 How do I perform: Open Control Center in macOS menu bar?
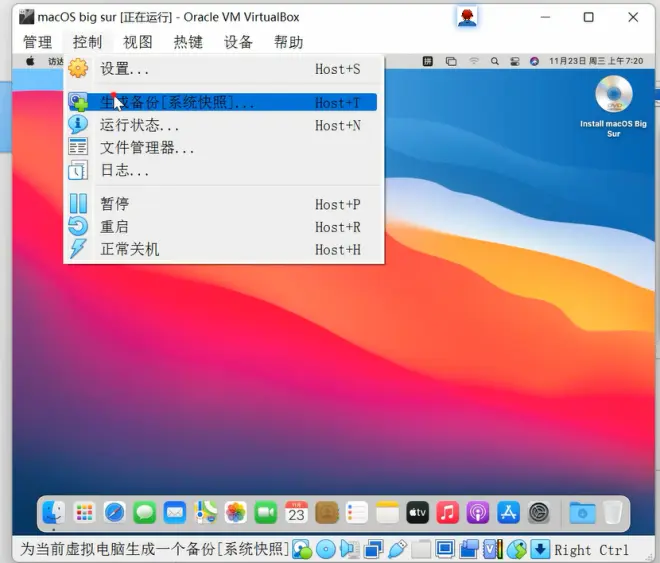(x=515, y=61)
